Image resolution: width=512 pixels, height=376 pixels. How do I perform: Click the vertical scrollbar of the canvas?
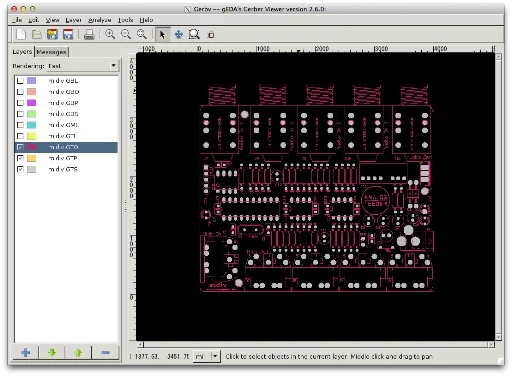tap(499, 197)
